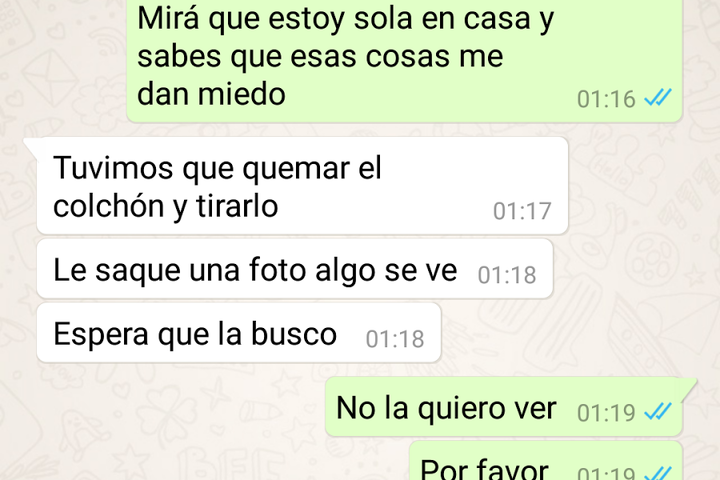This screenshot has height=480, width=720.
Task: Tap the double checkmark on 'No la quiero ver'
Action: (x=658, y=411)
